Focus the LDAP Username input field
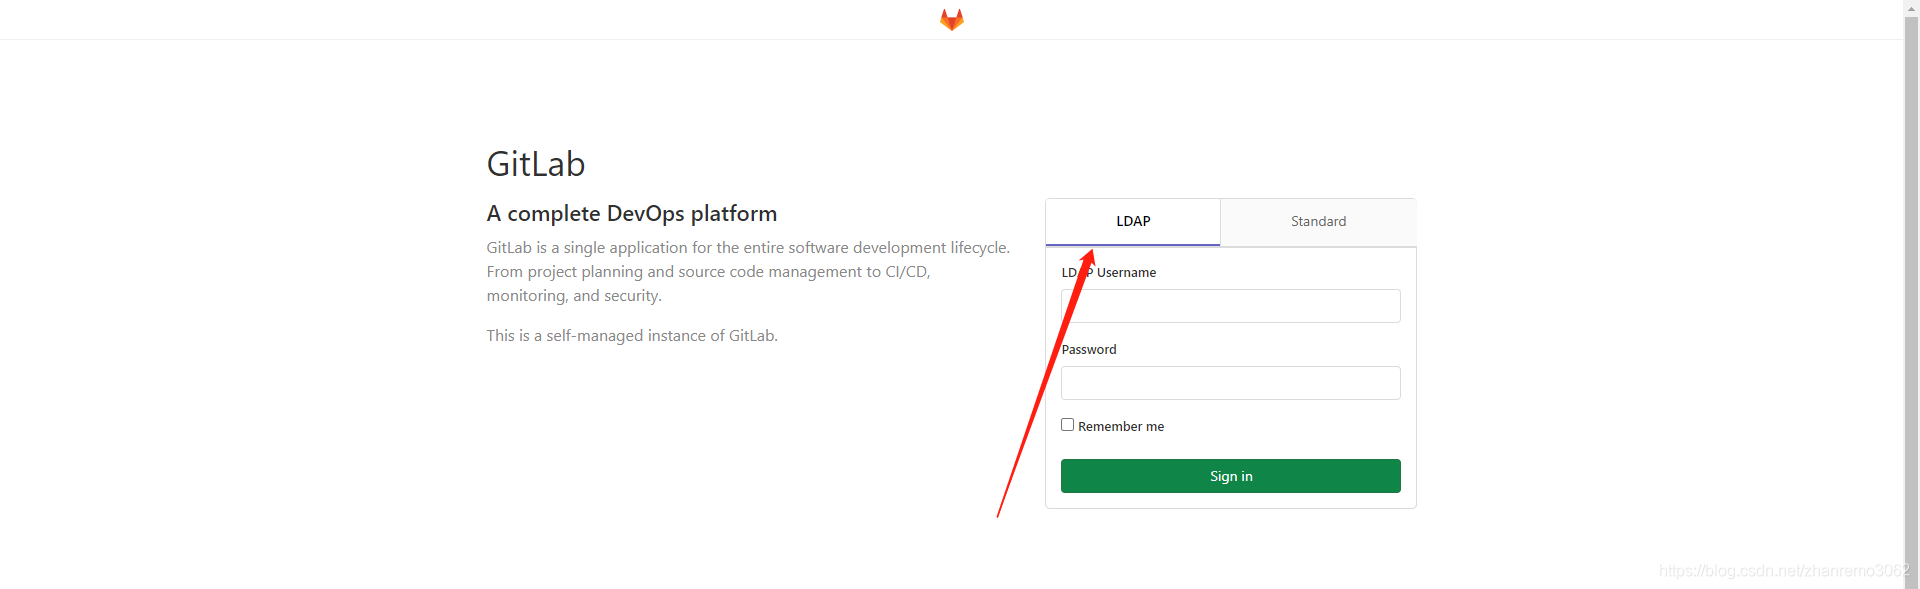The height and width of the screenshot is (589, 1920). point(1231,306)
